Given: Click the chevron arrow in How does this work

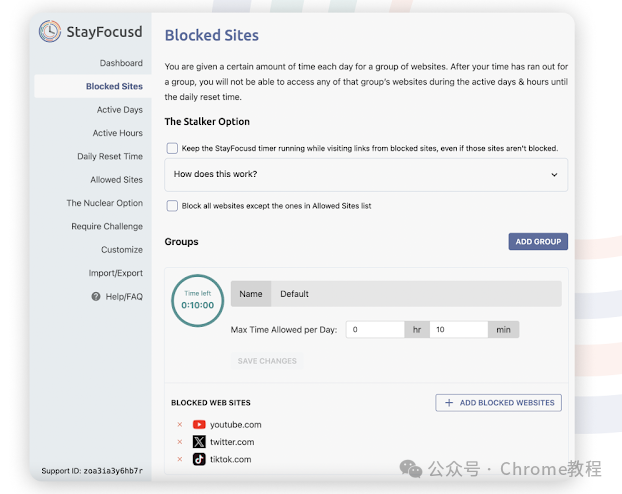Looking at the screenshot, I should [x=554, y=175].
